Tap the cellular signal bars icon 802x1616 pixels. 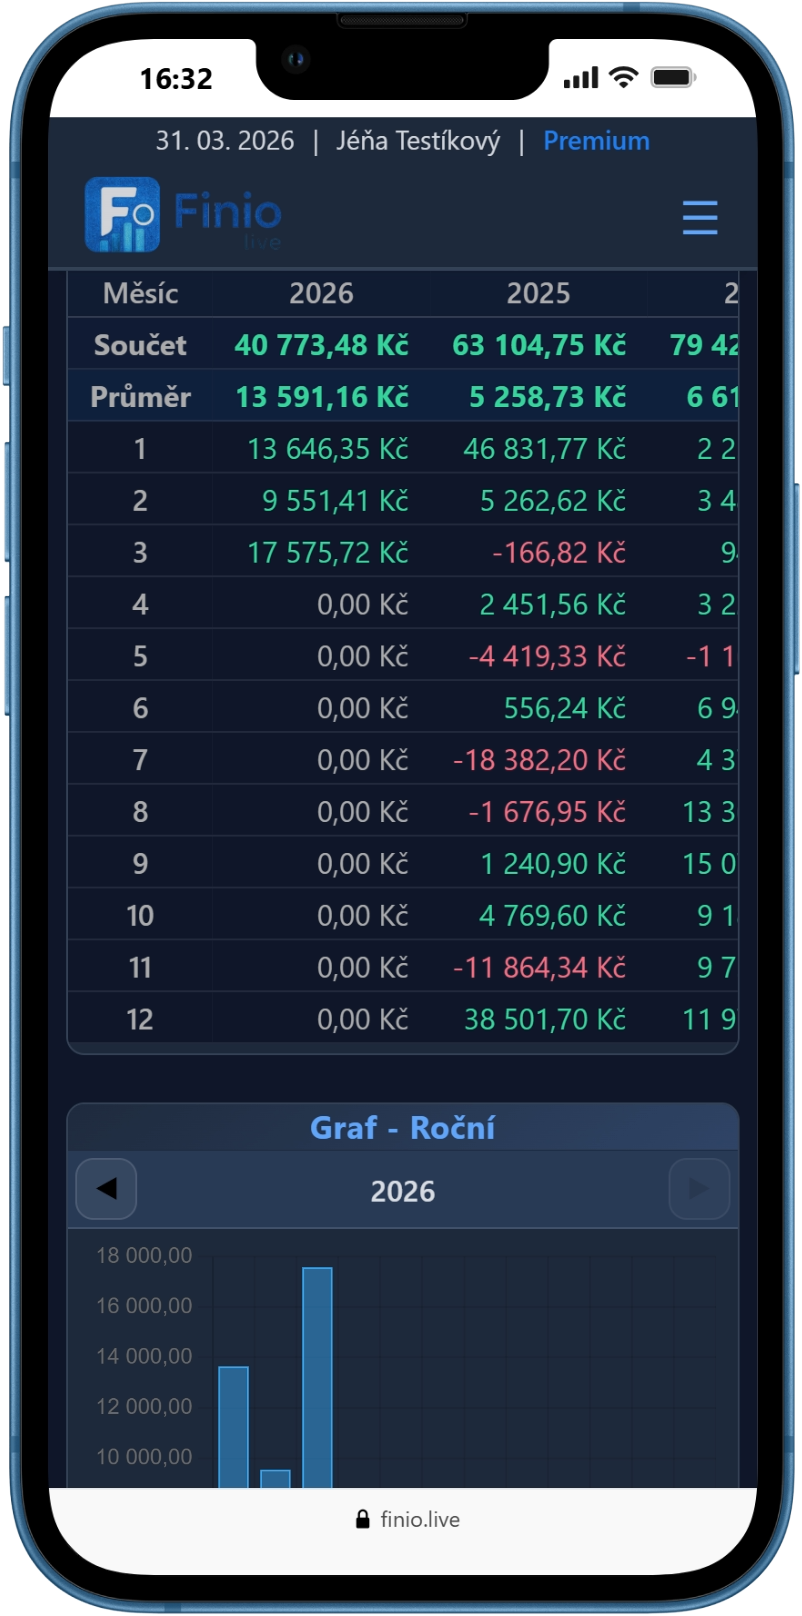[580, 78]
